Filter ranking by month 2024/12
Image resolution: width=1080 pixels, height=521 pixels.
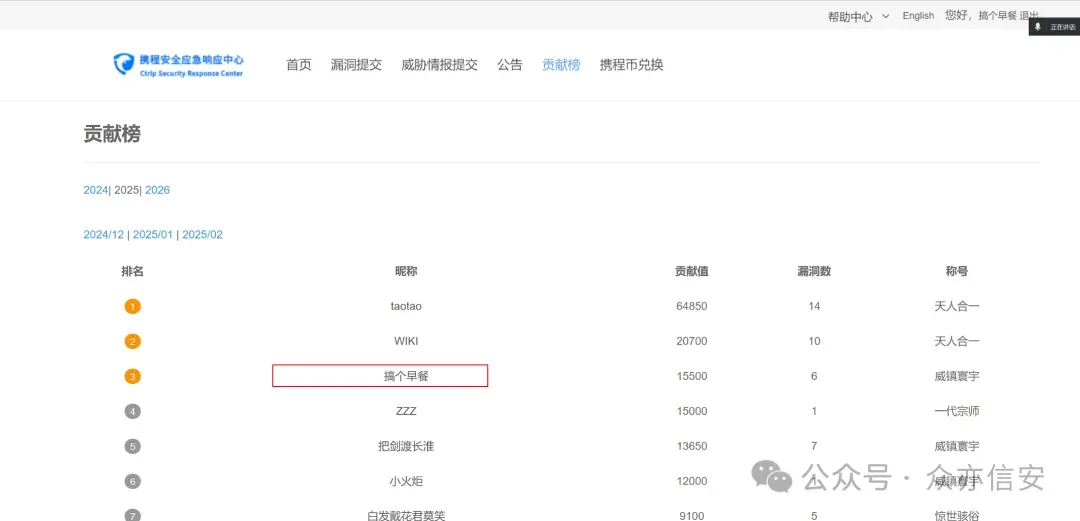coord(104,235)
